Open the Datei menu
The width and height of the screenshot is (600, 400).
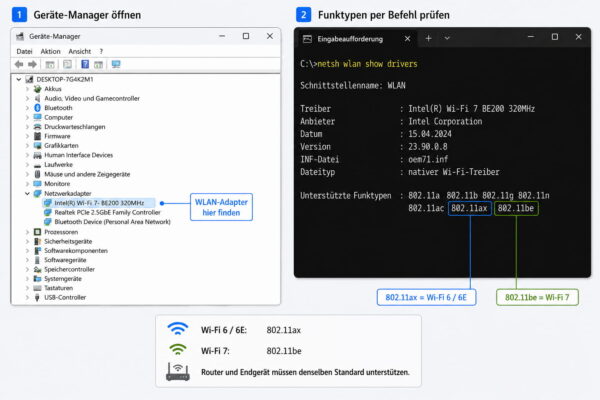24,51
